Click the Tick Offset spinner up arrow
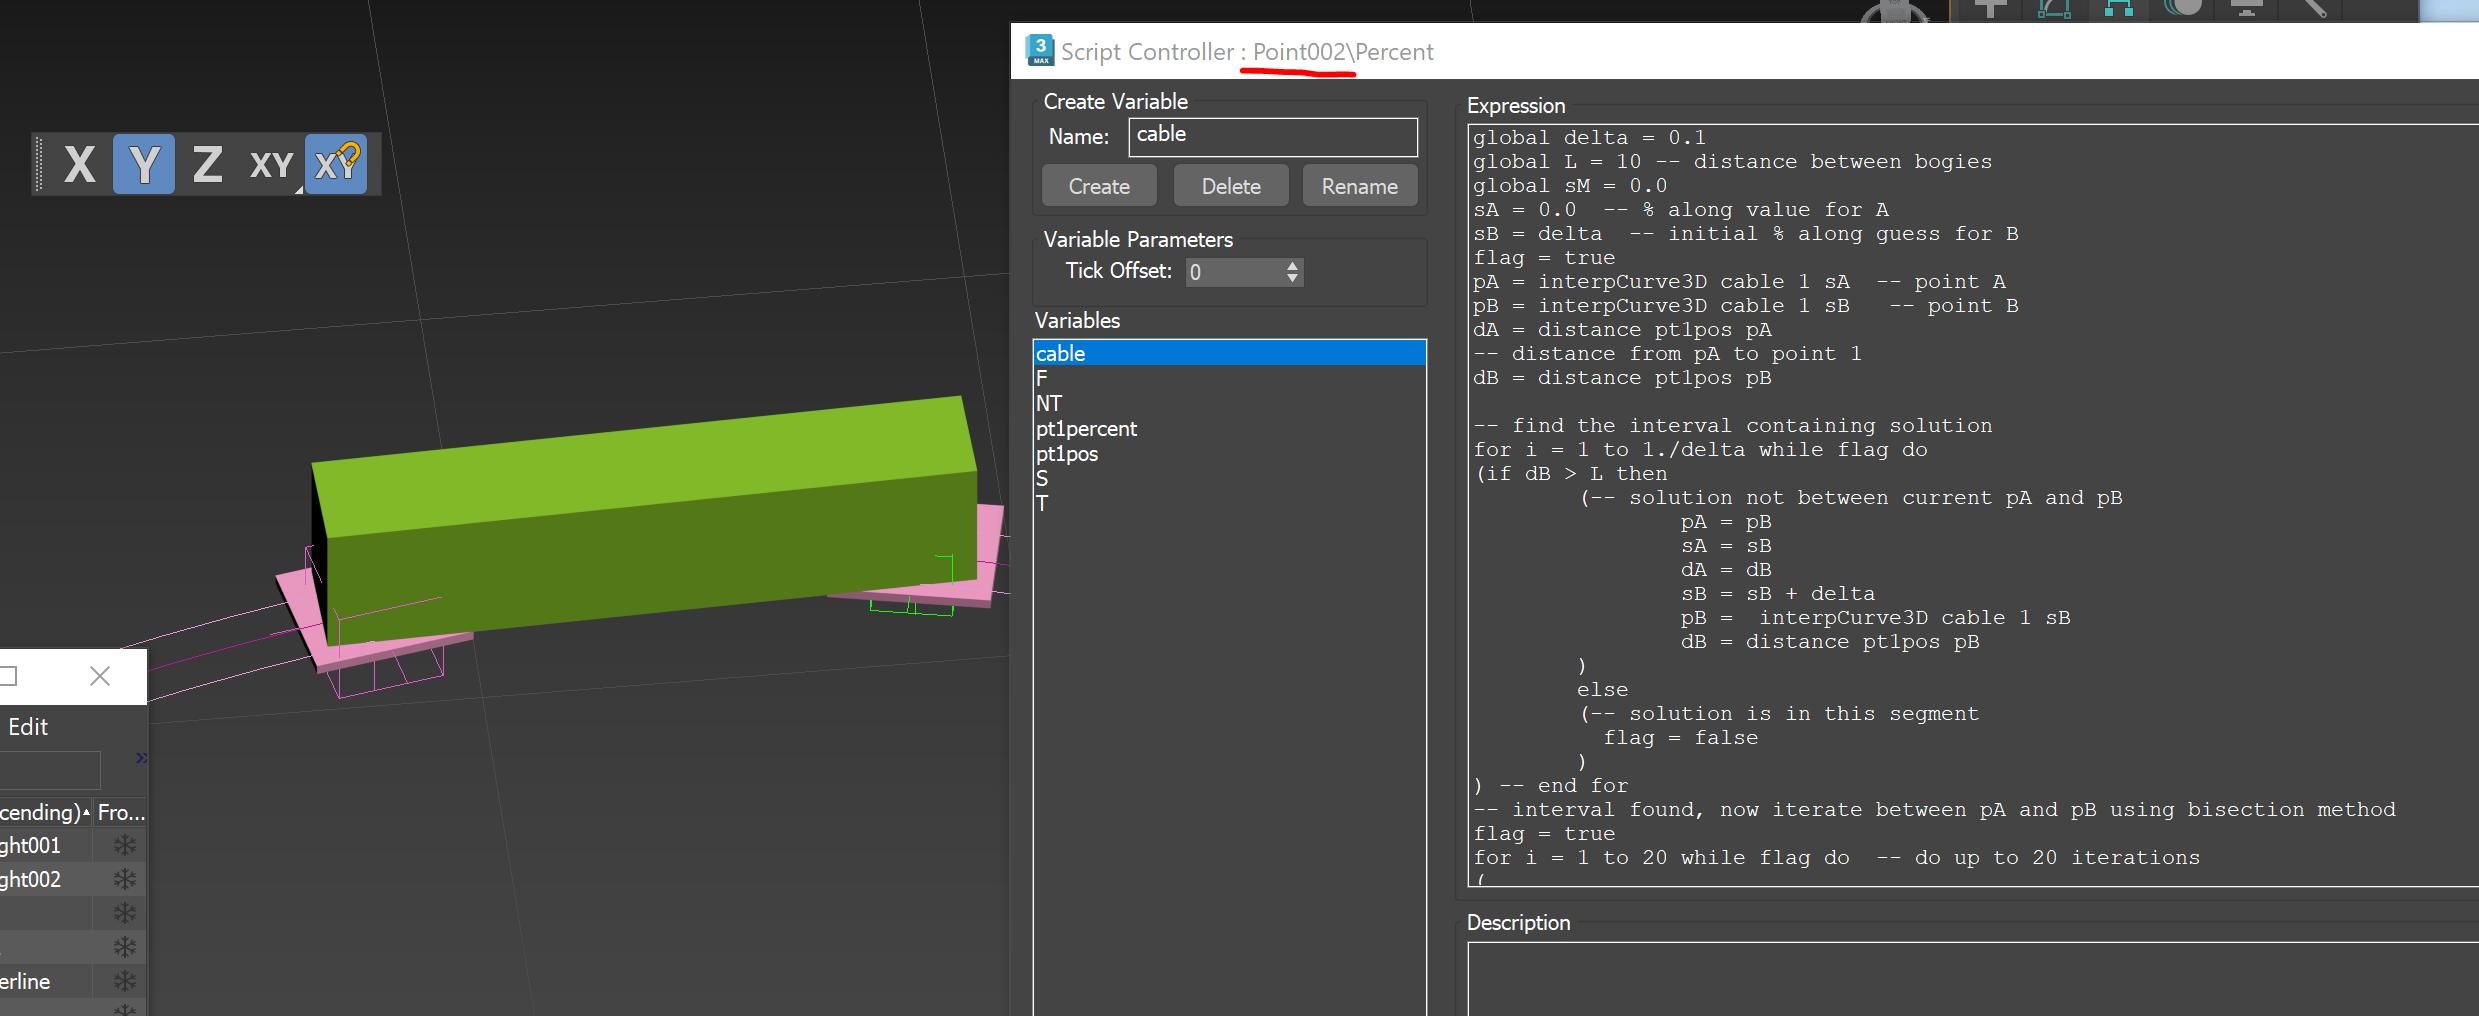The width and height of the screenshot is (2479, 1016). coord(1292,265)
